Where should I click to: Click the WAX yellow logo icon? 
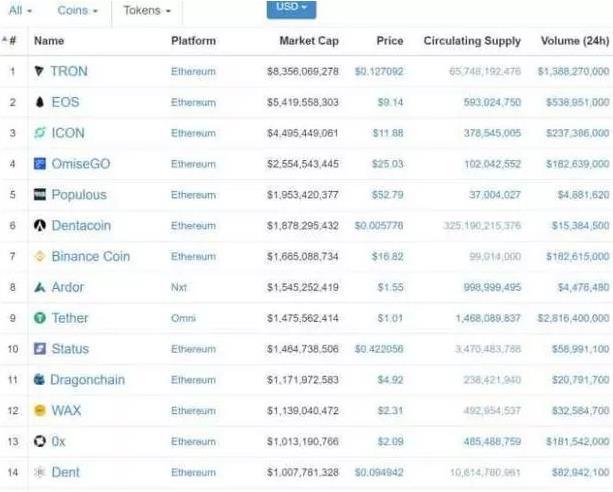pos(39,410)
